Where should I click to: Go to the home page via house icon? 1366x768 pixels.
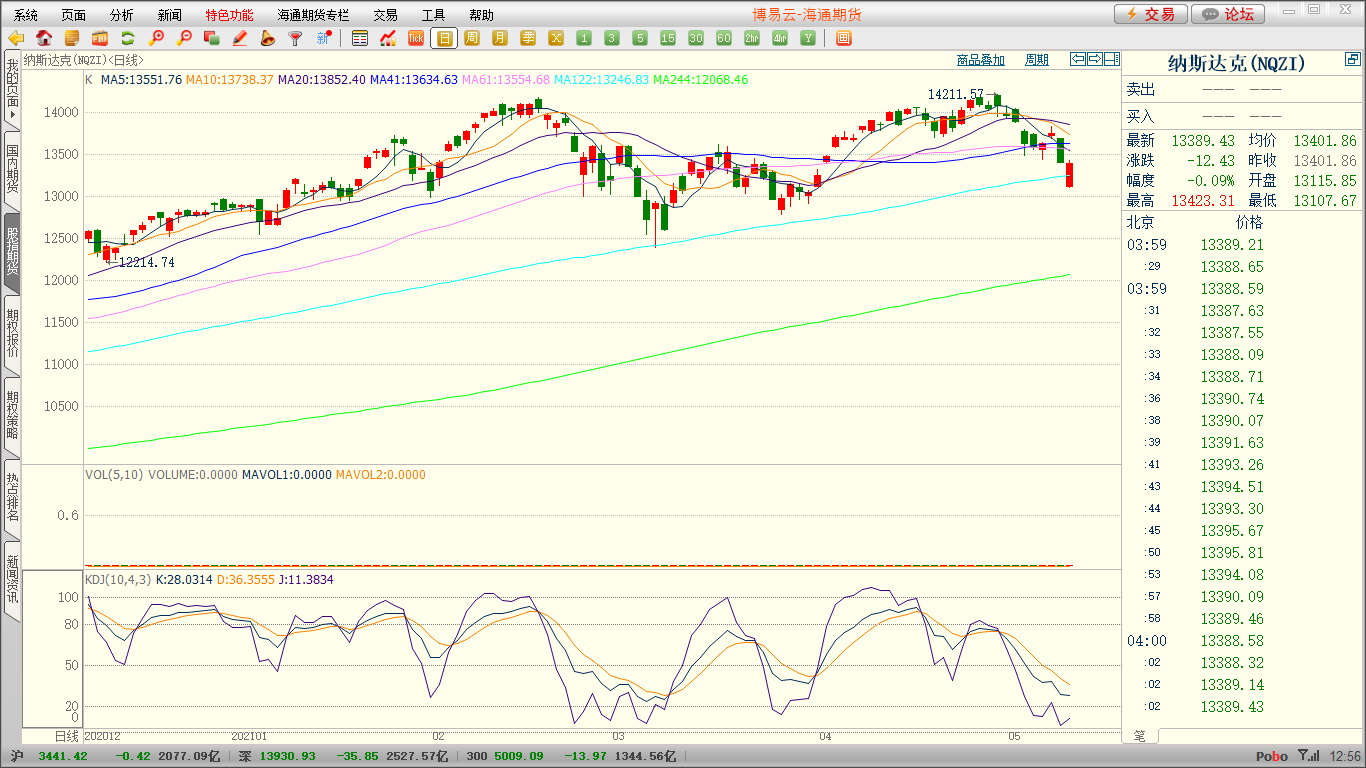pyautogui.click(x=44, y=38)
